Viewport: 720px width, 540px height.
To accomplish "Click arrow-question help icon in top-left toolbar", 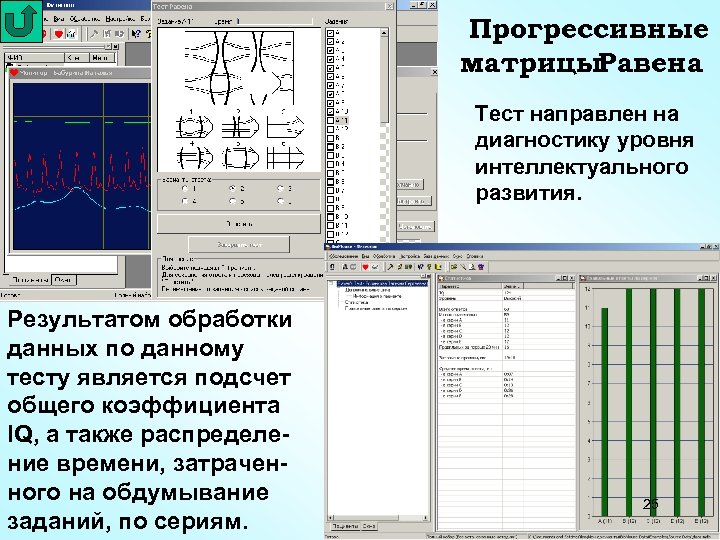I will (x=135, y=34).
